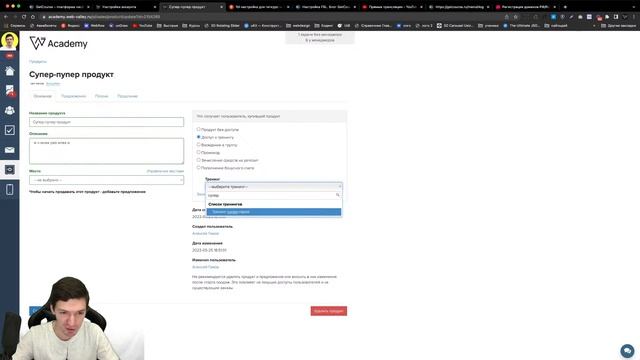Click the search magnifier in training dropdown

click(338, 195)
